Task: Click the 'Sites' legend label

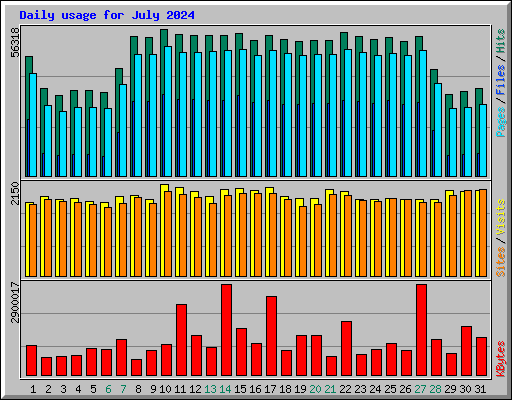Action: tap(501, 262)
